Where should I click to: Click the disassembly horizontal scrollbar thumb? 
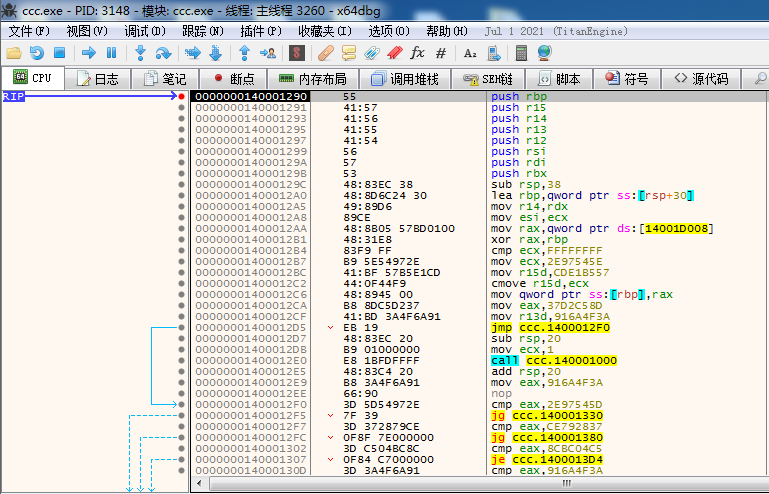coord(566,483)
